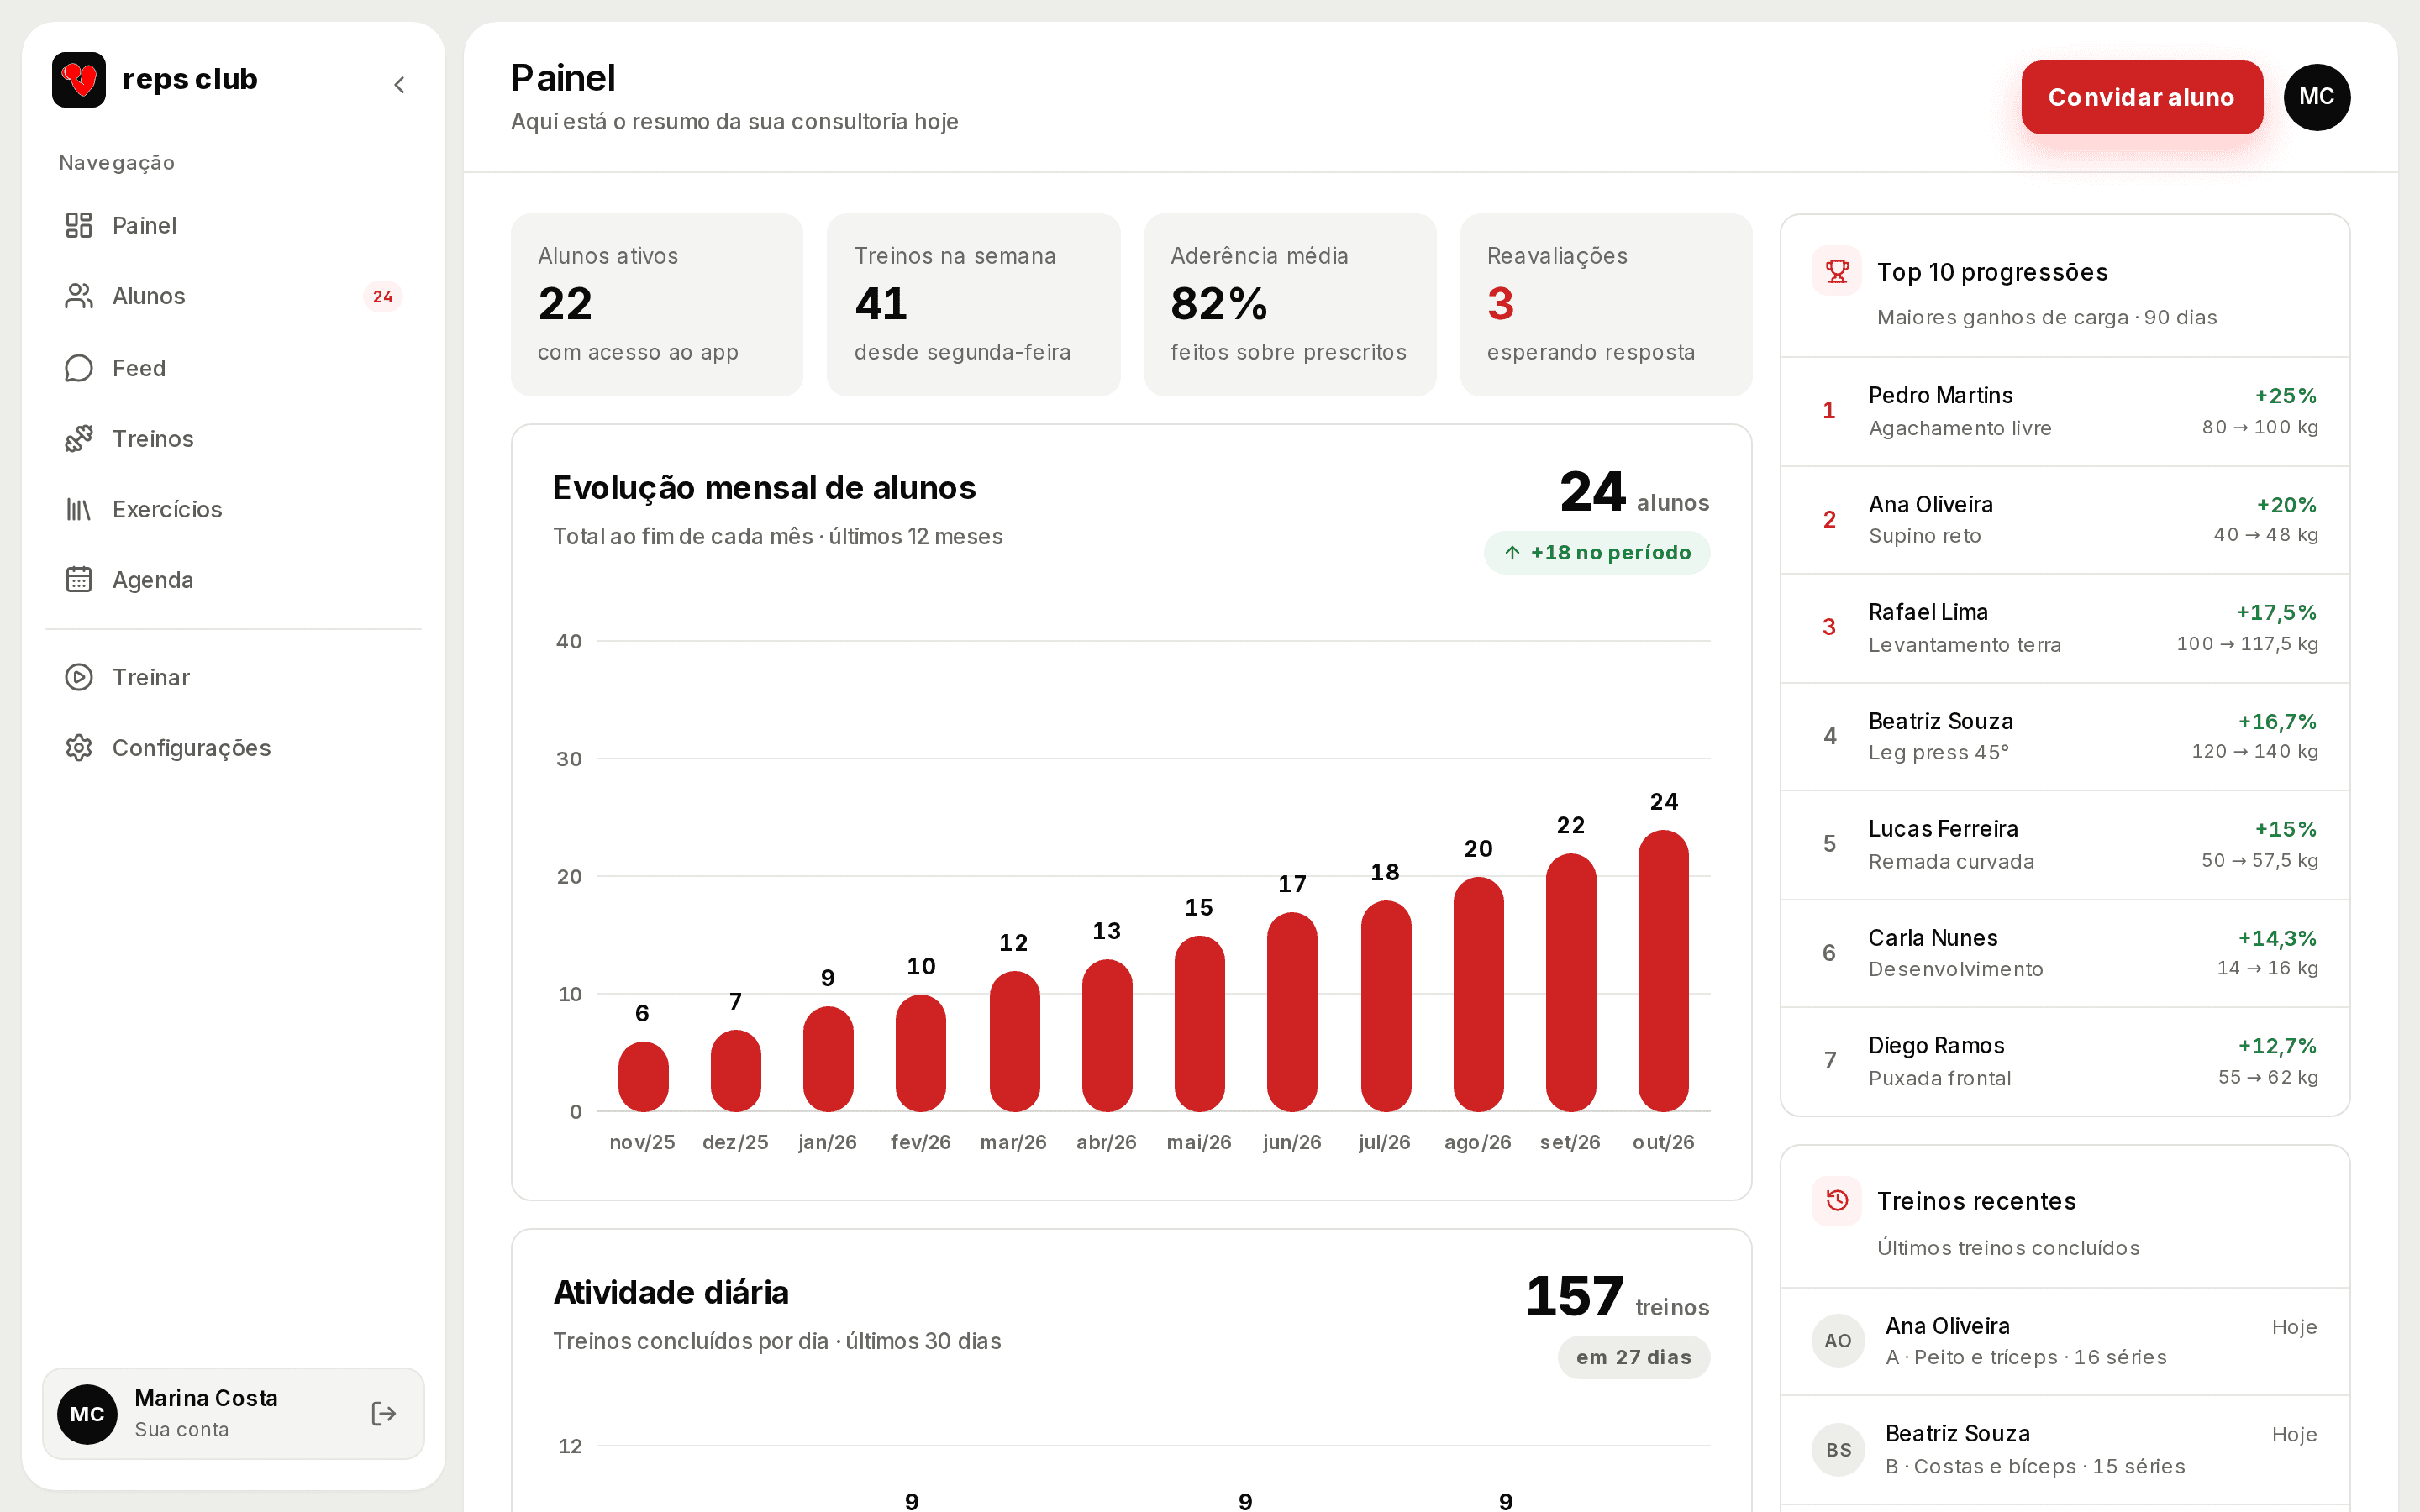The image size is (2420, 1512).
Task: Open the MC avatar in header
Action: point(2316,97)
